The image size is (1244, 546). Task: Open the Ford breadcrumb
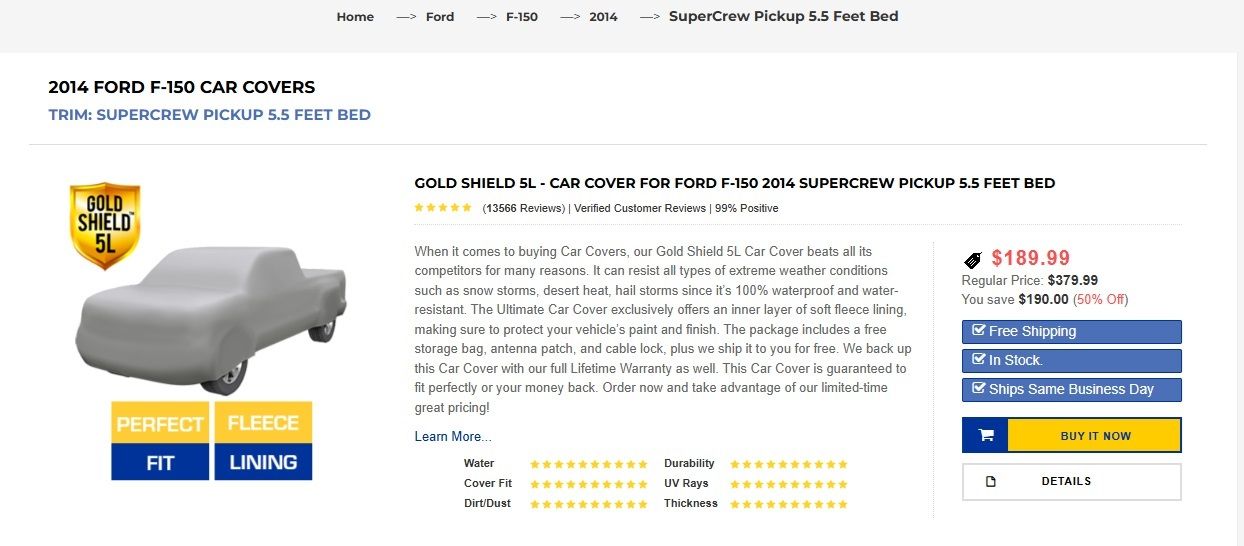[440, 17]
